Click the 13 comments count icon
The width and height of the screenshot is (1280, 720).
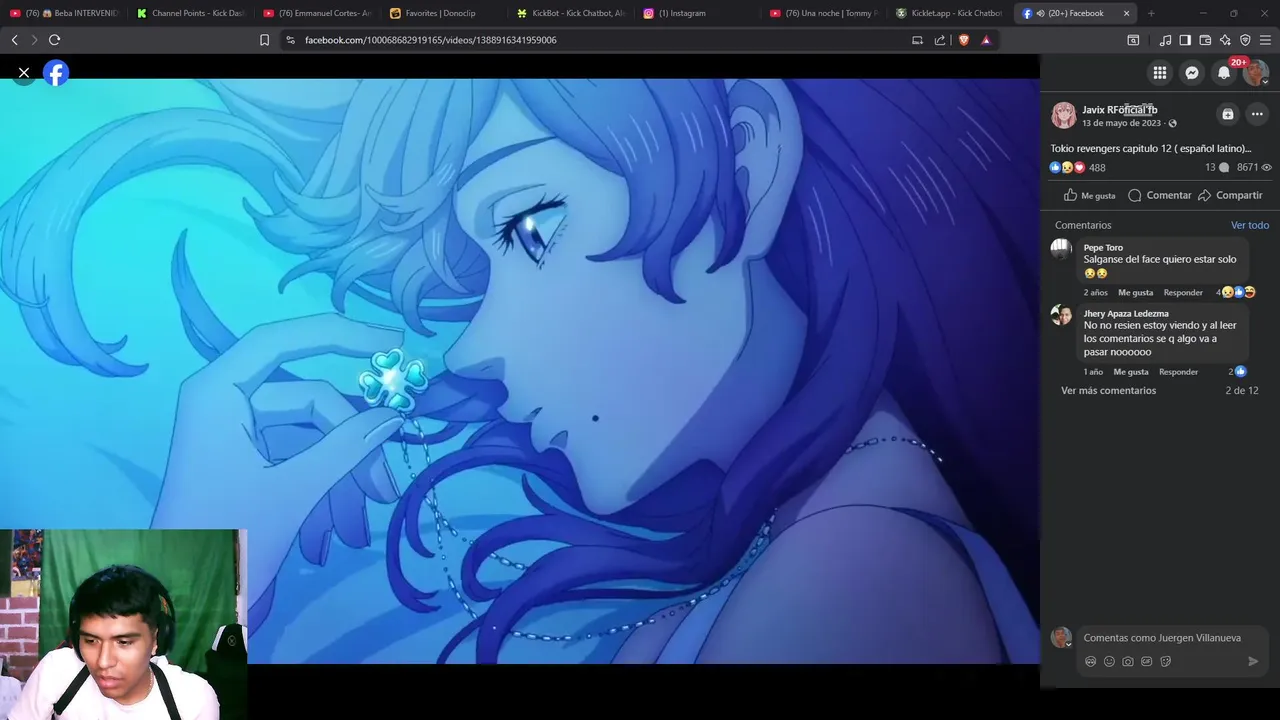point(1217,168)
